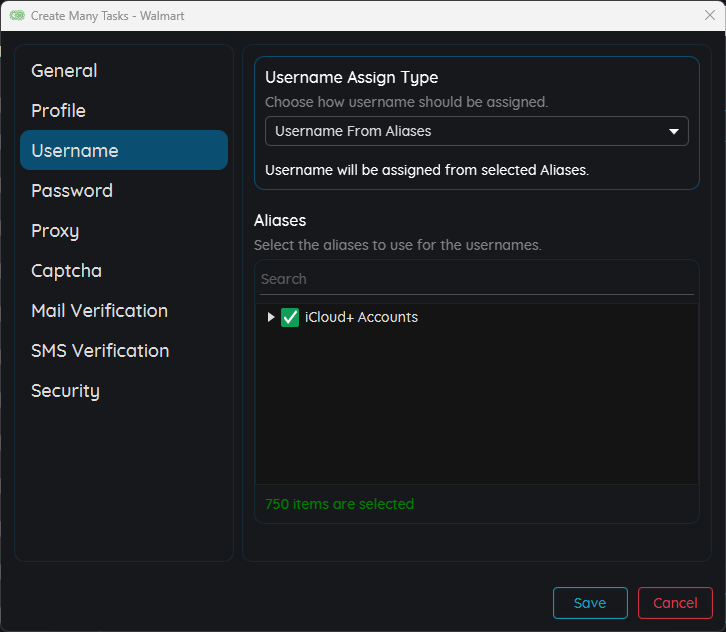Viewport: 726px width, 632px height.
Task: Click the 750 items are selected text
Action: (339, 504)
